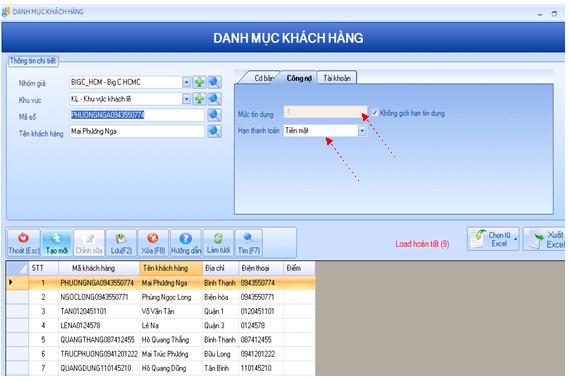Expand the Khu vực dropdown arrow

click(x=186, y=99)
